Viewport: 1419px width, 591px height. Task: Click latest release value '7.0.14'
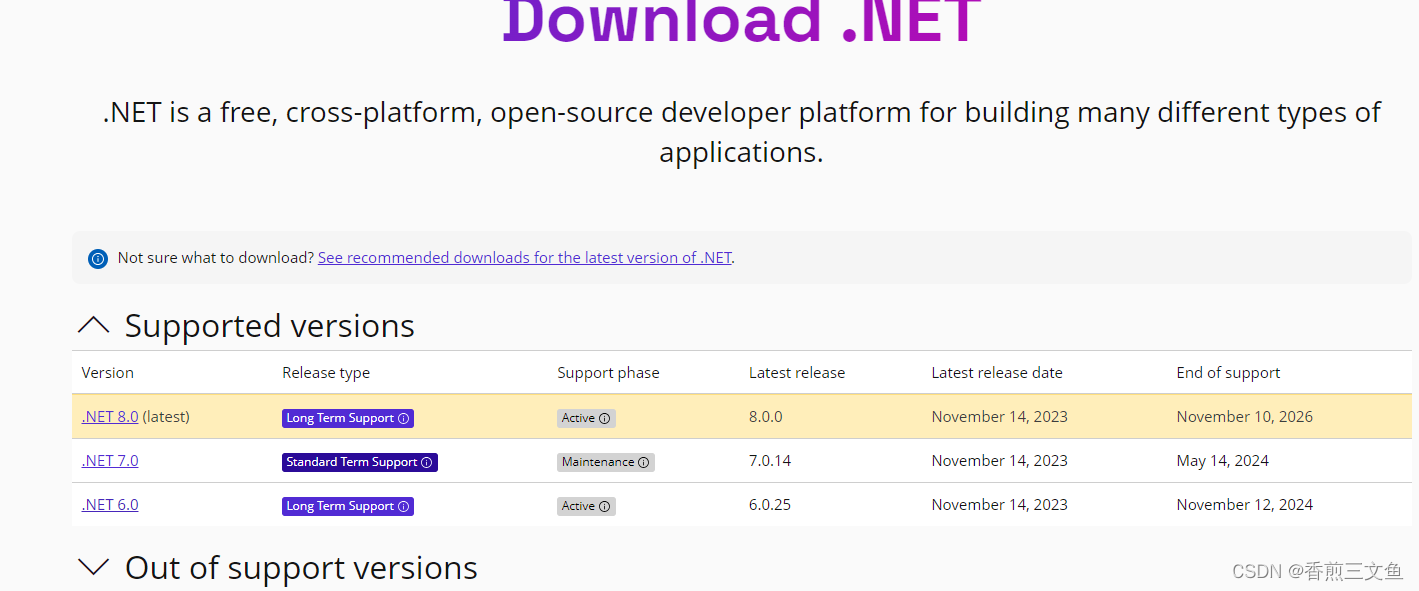coord(770,460)
